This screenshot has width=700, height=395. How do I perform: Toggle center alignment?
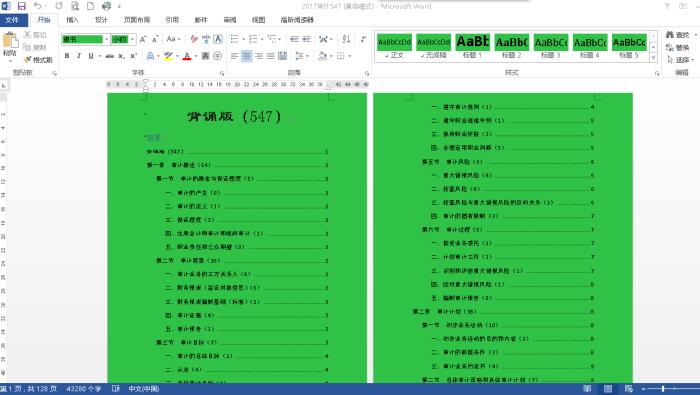point(246,56)
